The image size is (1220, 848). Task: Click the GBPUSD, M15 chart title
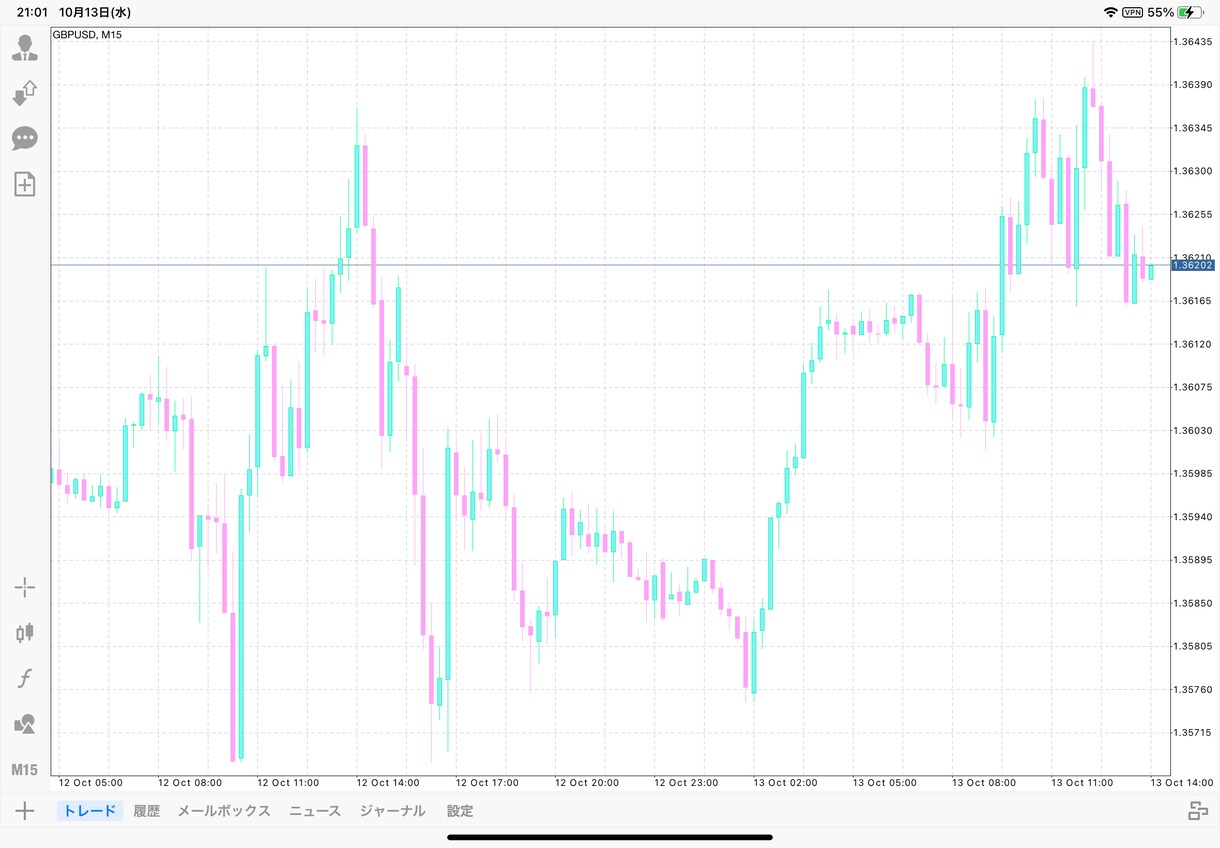87,35
